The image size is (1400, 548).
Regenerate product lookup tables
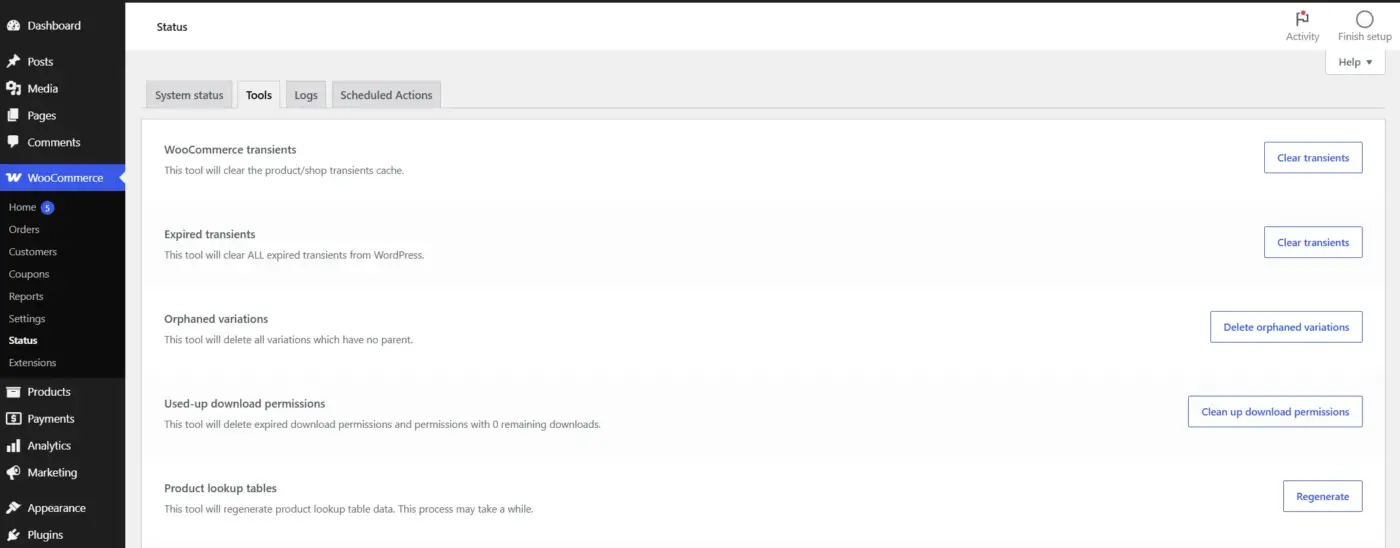[1322, 496]
